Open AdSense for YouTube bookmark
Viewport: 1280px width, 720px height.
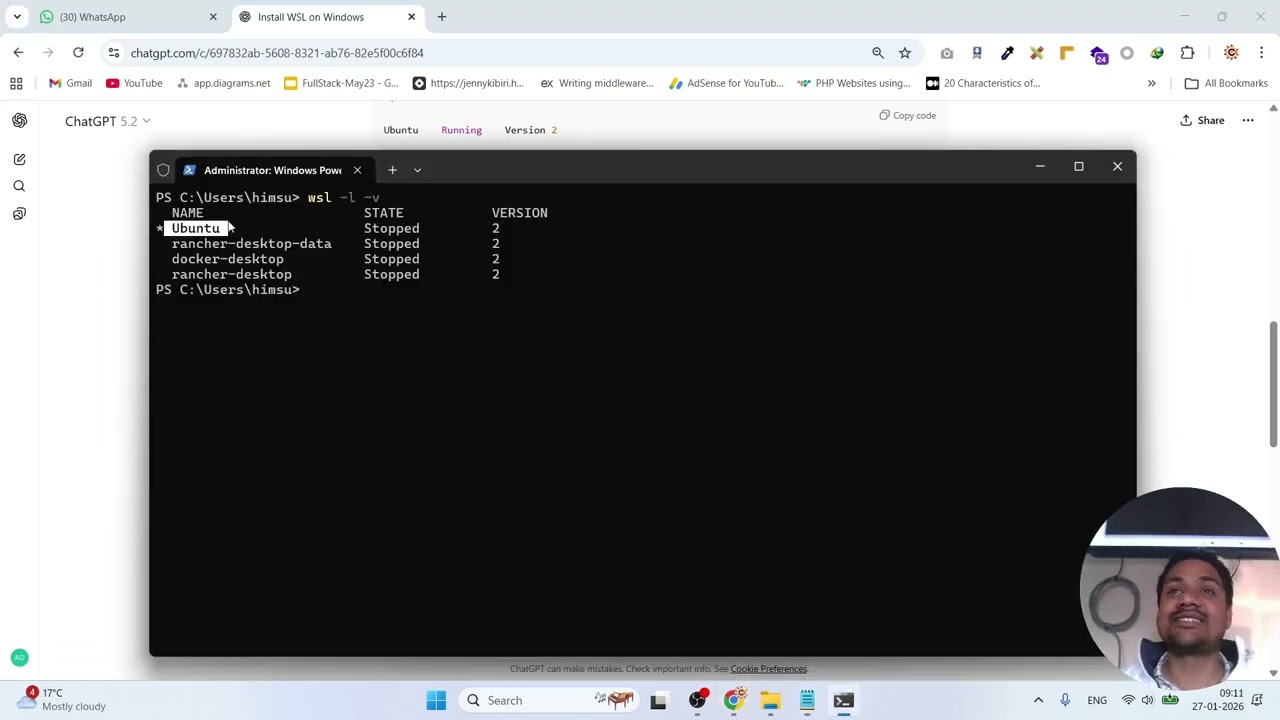(726, 83)
